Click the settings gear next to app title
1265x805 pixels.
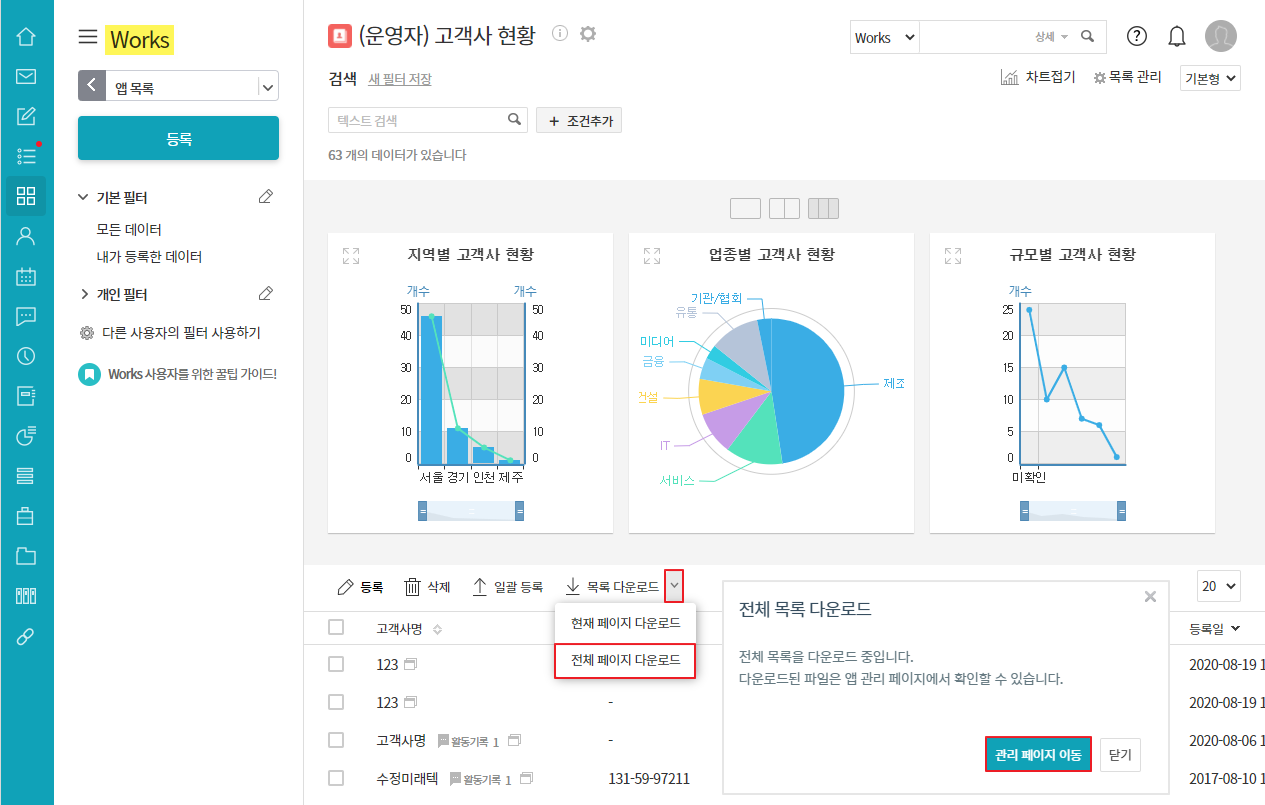pos(588,34)
